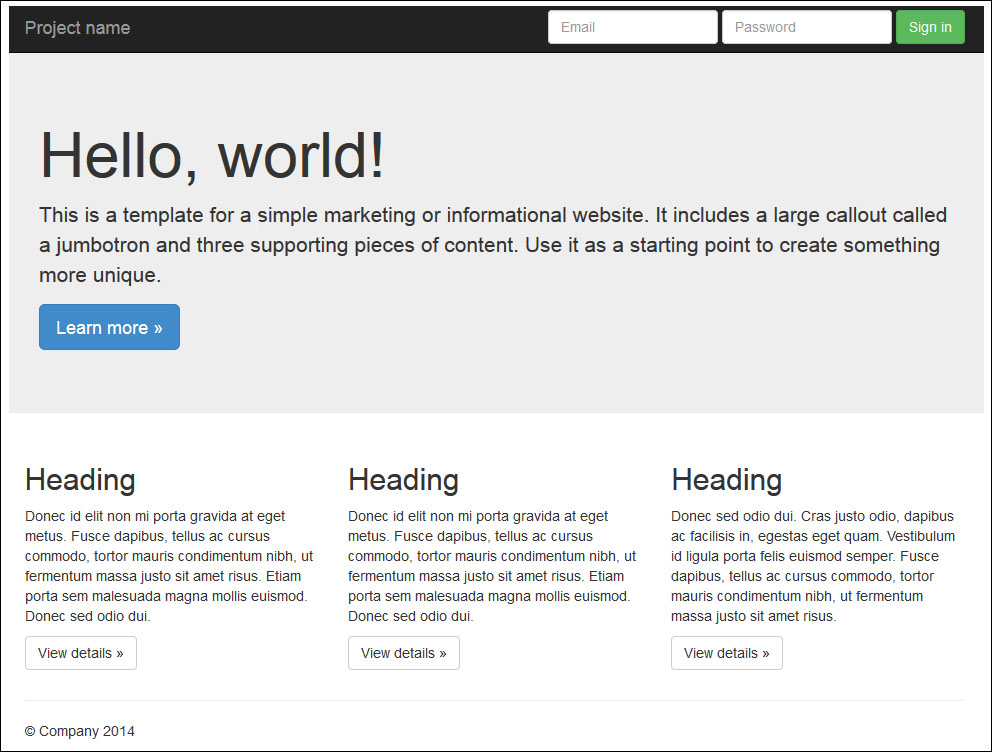Click the Project name brand link

pyautogui.click(x=77, y=28)
